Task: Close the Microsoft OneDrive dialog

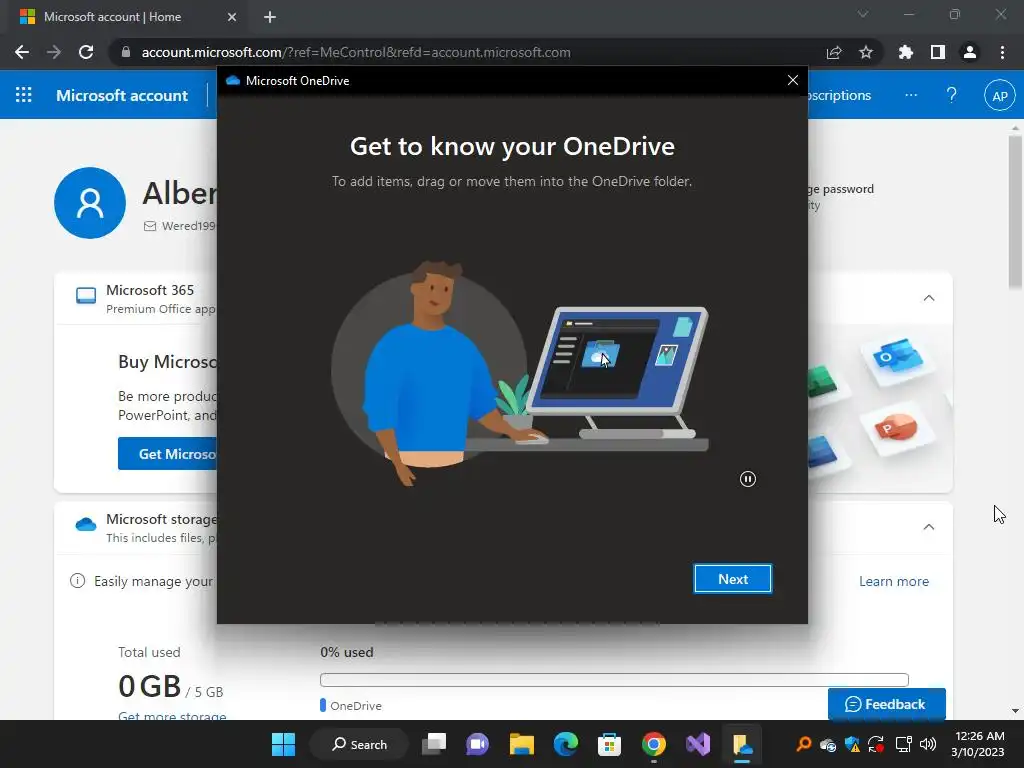Action: point(793,80)
